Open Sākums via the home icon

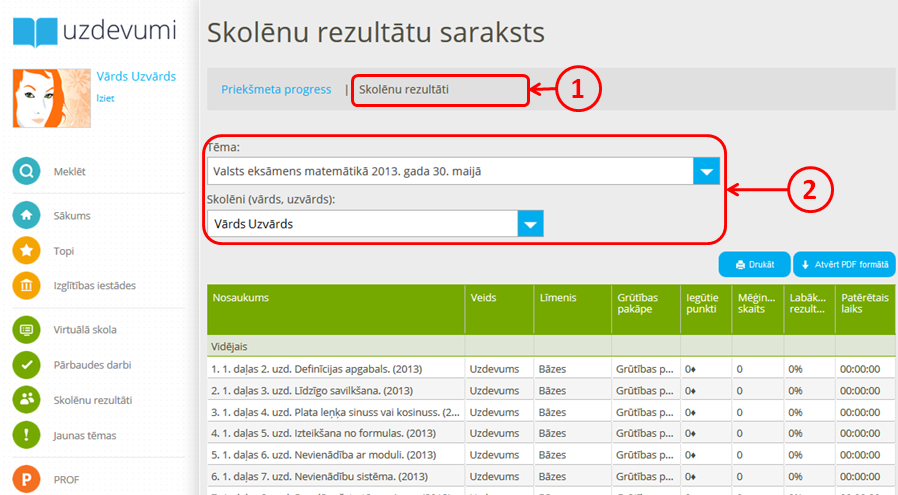pyautogui.click(x=27, y=215)
